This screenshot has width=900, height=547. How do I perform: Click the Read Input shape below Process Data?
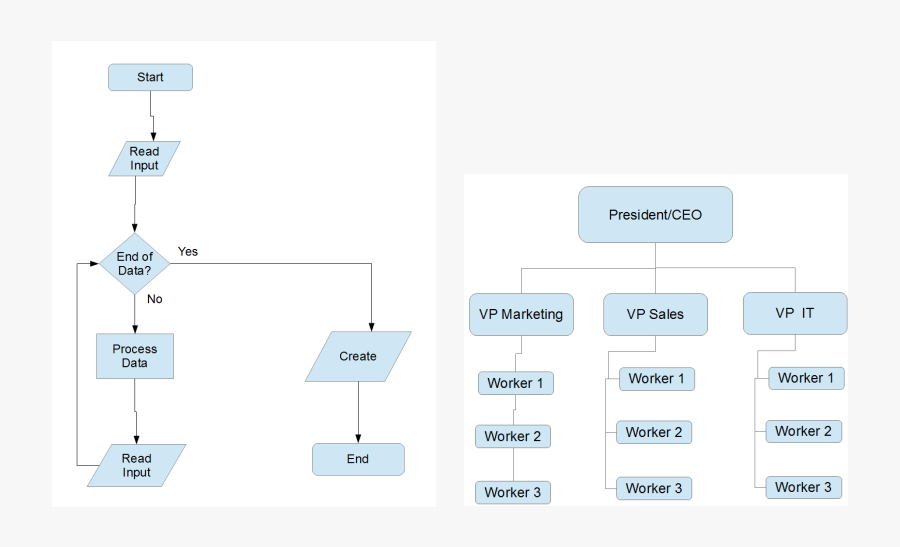[137, 465]
